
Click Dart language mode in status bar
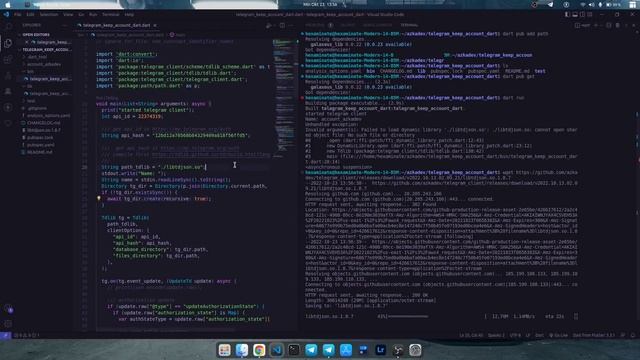pos(539,336)
